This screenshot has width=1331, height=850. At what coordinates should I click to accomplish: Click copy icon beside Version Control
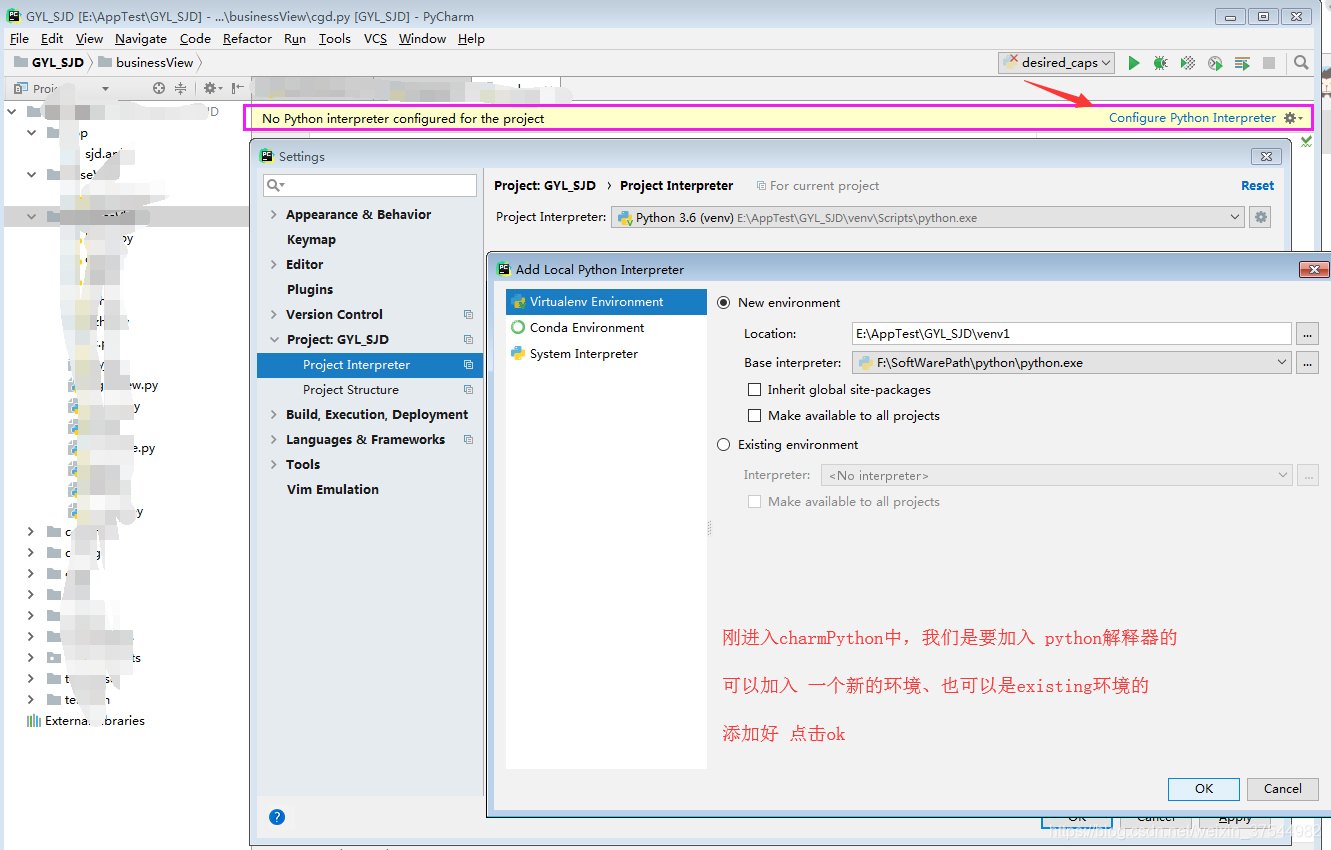(x=468, y=315)
